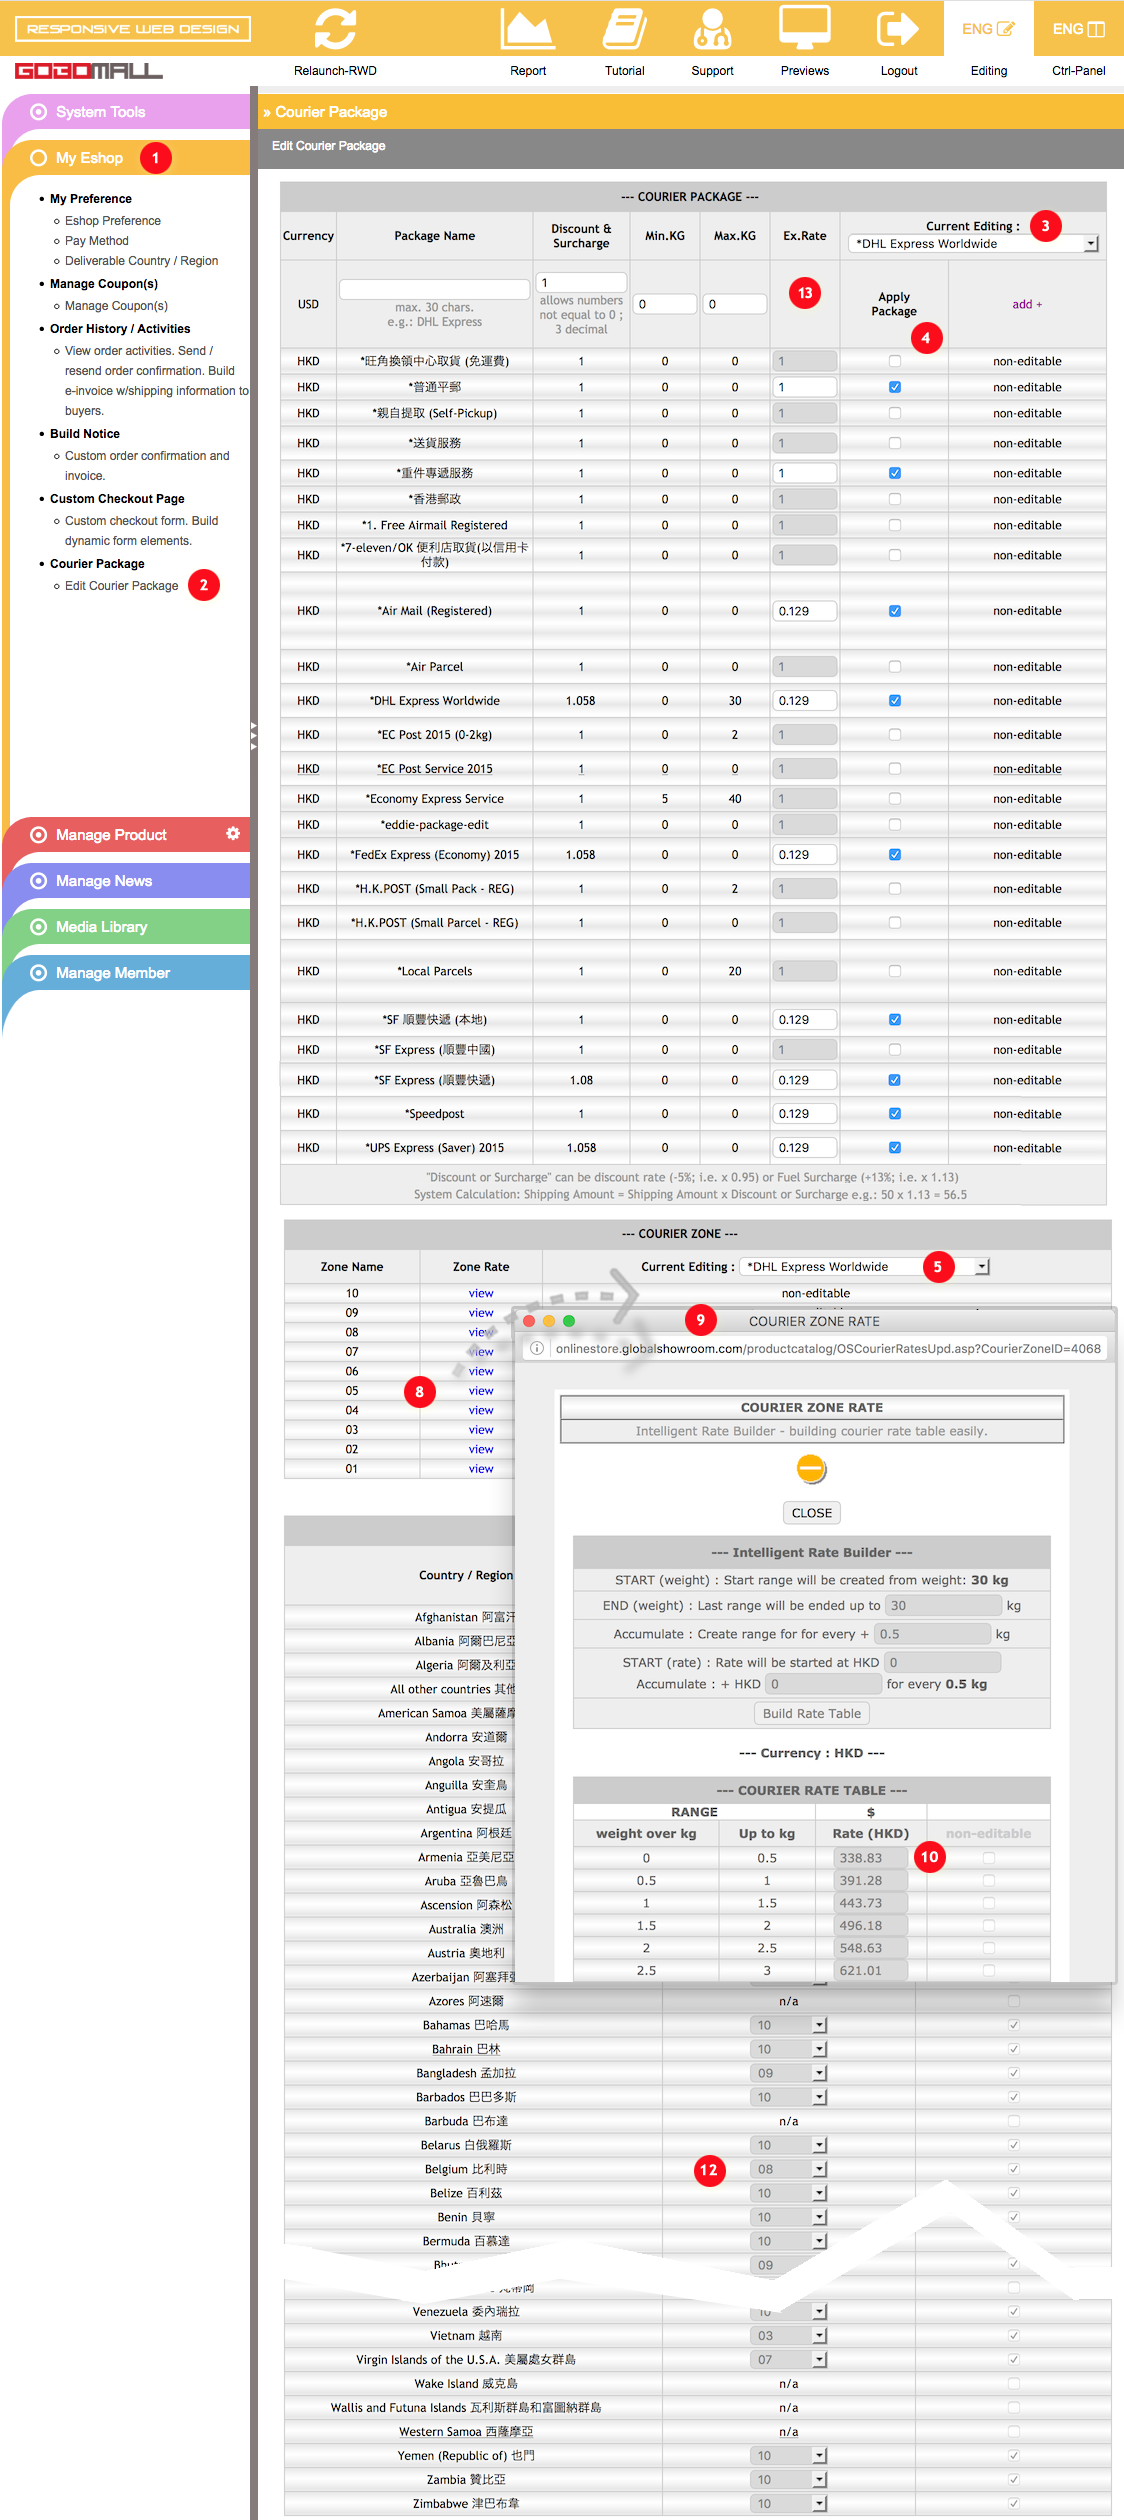
Task: Open Courier Zone Current Editing dropdown
Action: click(x=864, y=1267)
